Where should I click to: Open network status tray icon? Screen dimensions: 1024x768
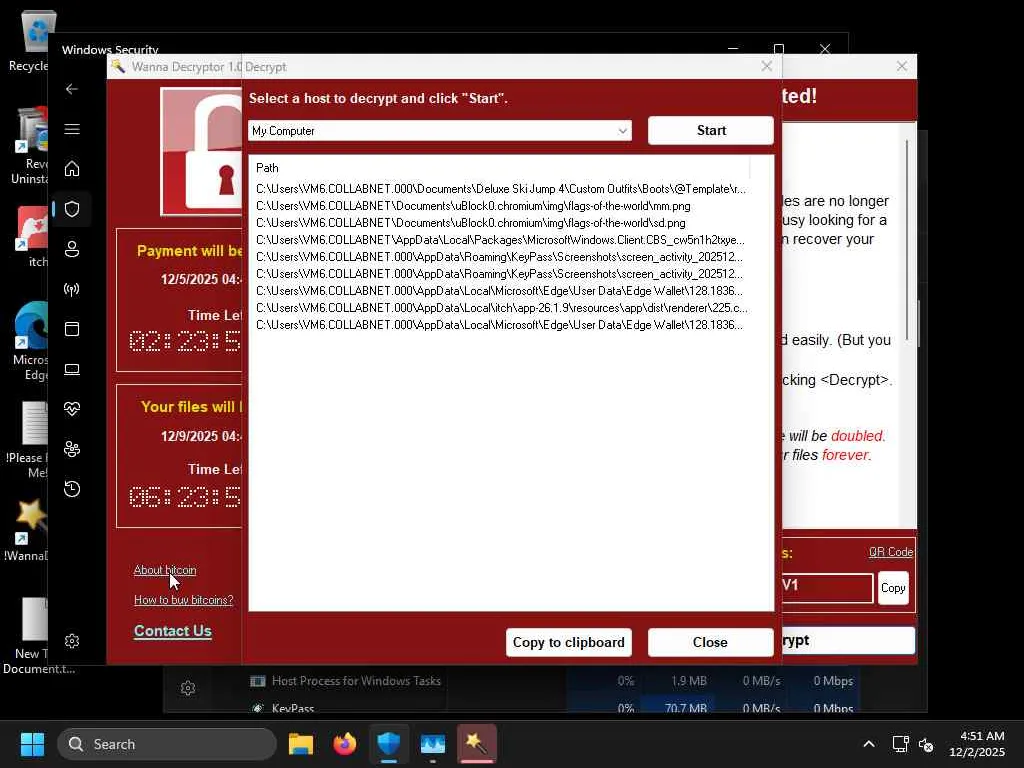pyautogui.click(x=901, y=744)
